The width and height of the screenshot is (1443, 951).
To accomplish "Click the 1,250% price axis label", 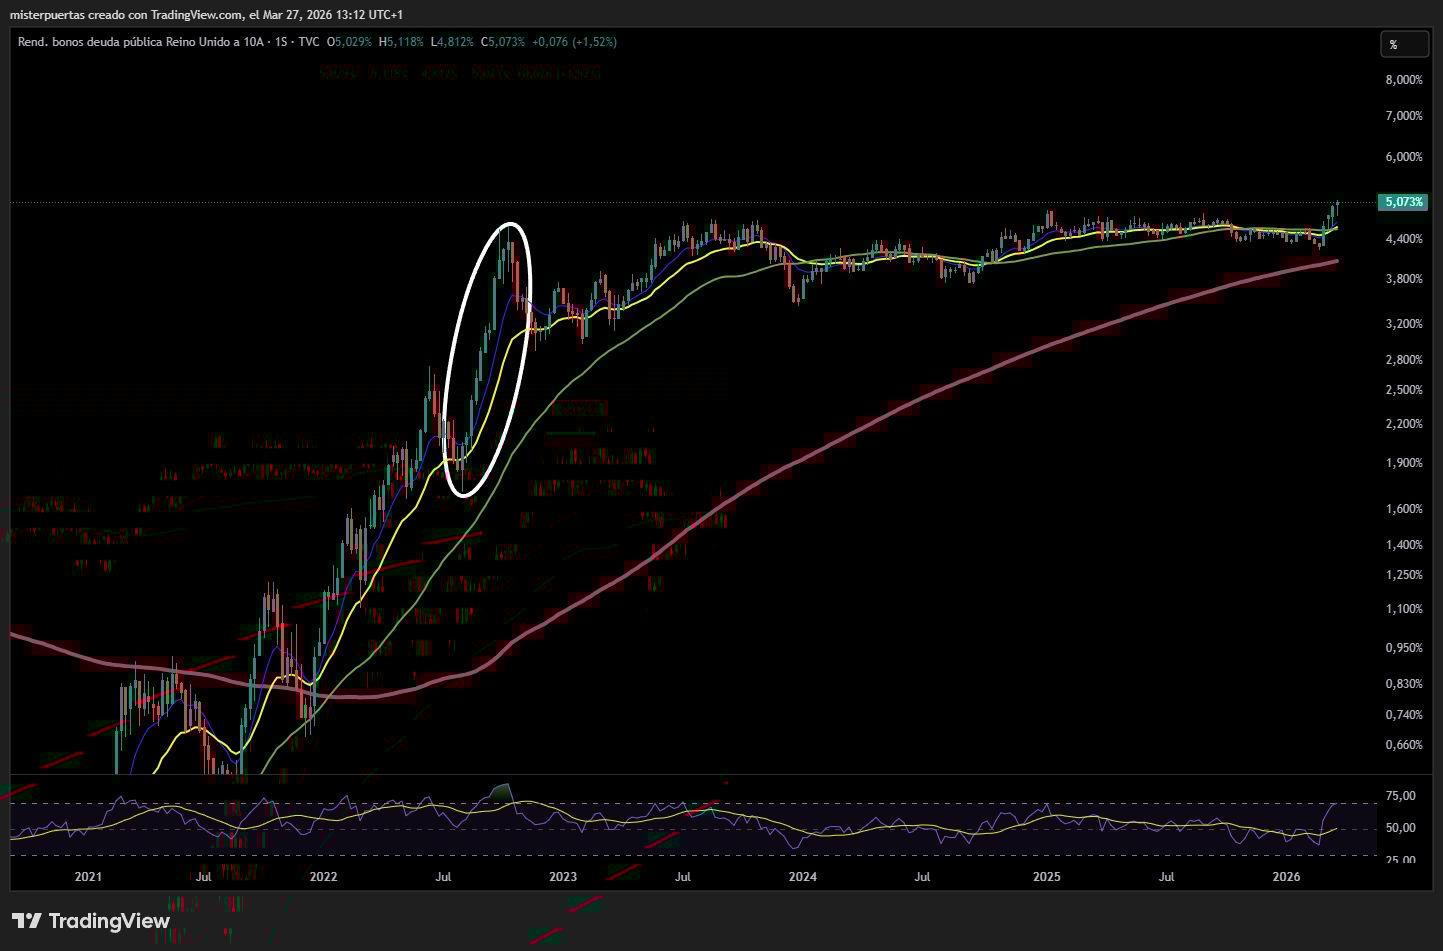I will coord(1404,575).
